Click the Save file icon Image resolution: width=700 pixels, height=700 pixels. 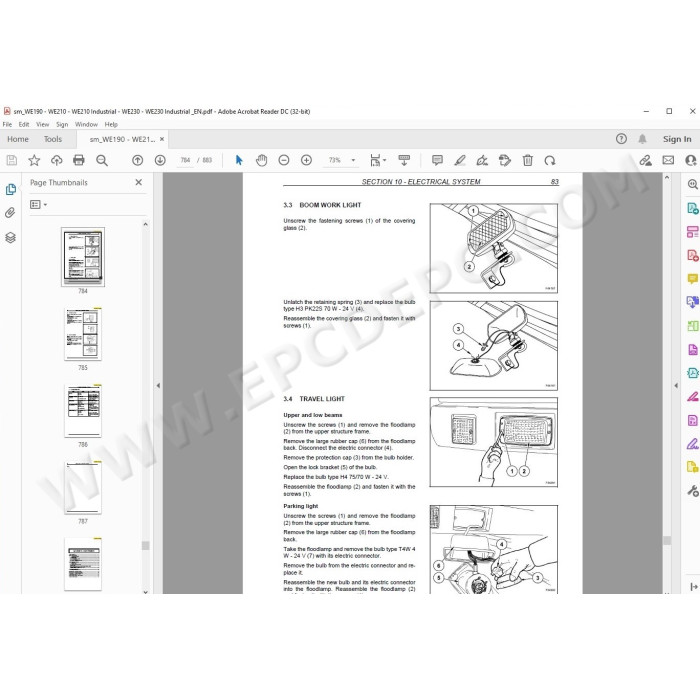(12, 160)
